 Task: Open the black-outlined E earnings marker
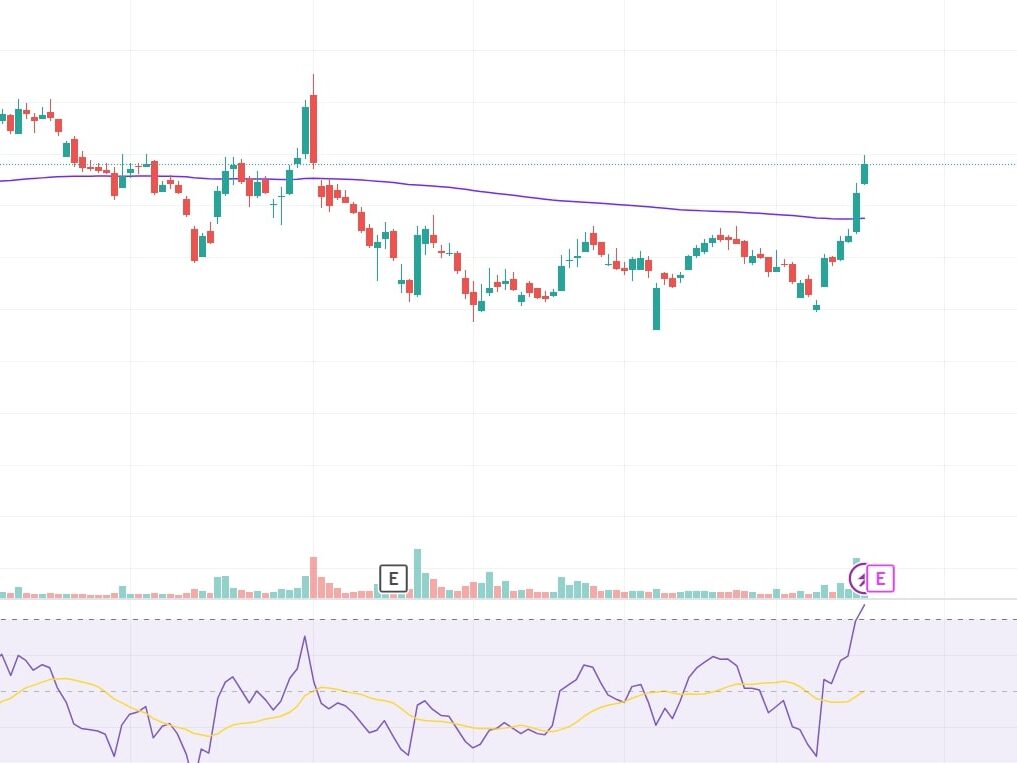[x=393, y=578]
